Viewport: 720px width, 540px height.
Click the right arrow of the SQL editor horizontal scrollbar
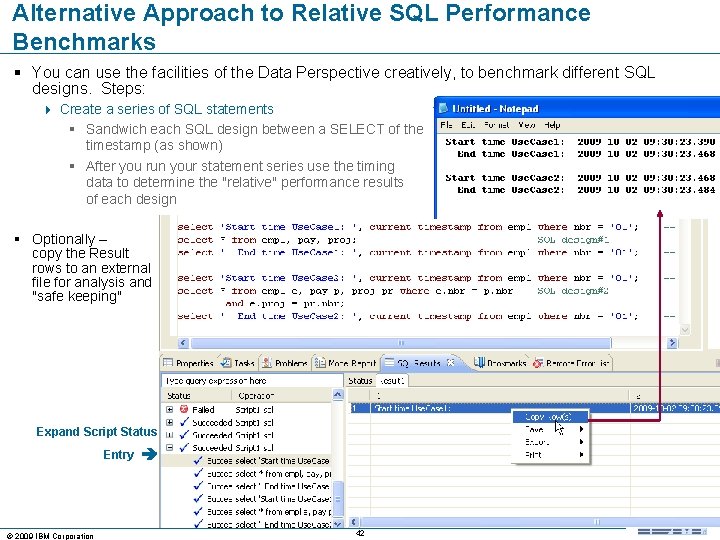(672, 343)
